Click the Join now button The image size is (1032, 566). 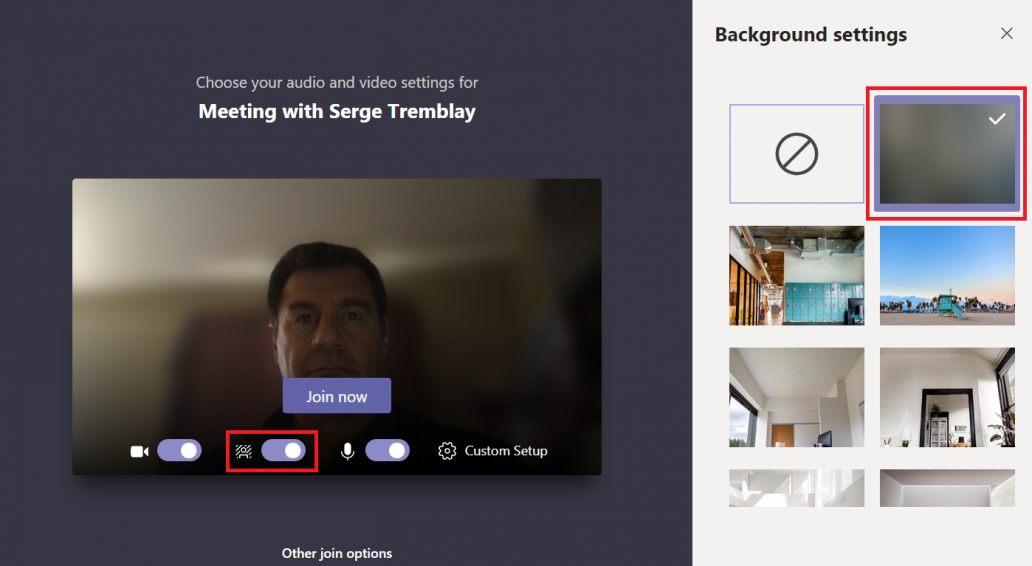[337, 396]
